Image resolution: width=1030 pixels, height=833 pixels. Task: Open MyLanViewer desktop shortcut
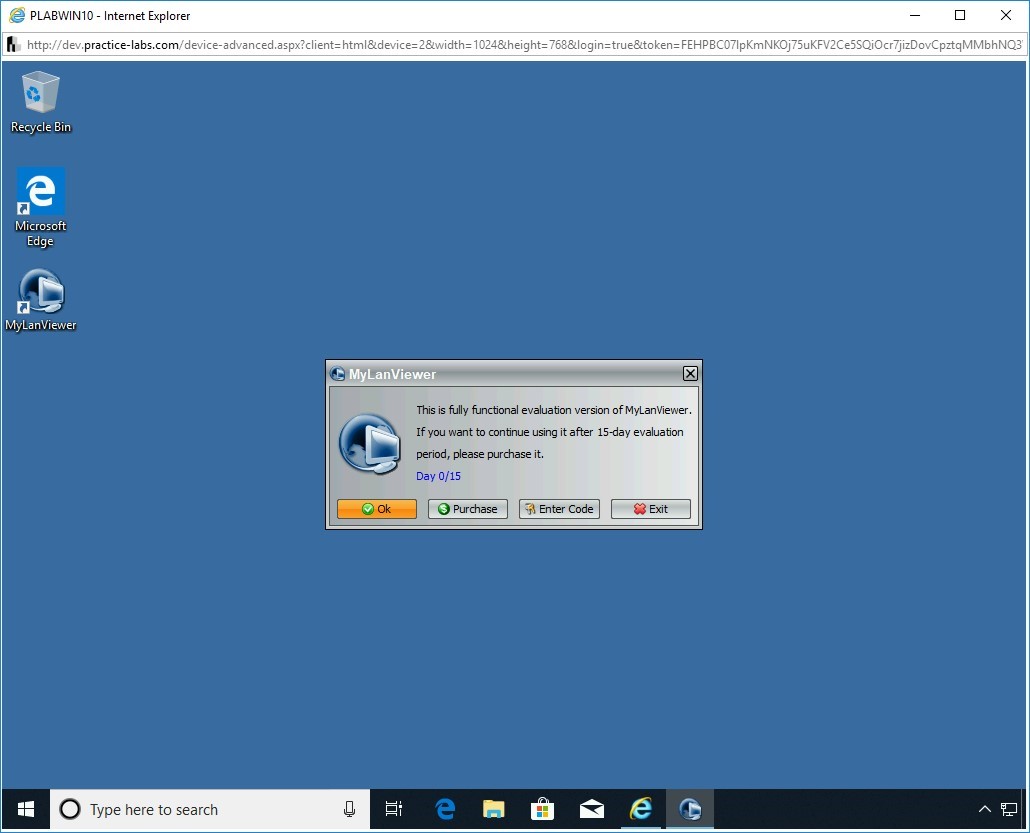(41, 299)
